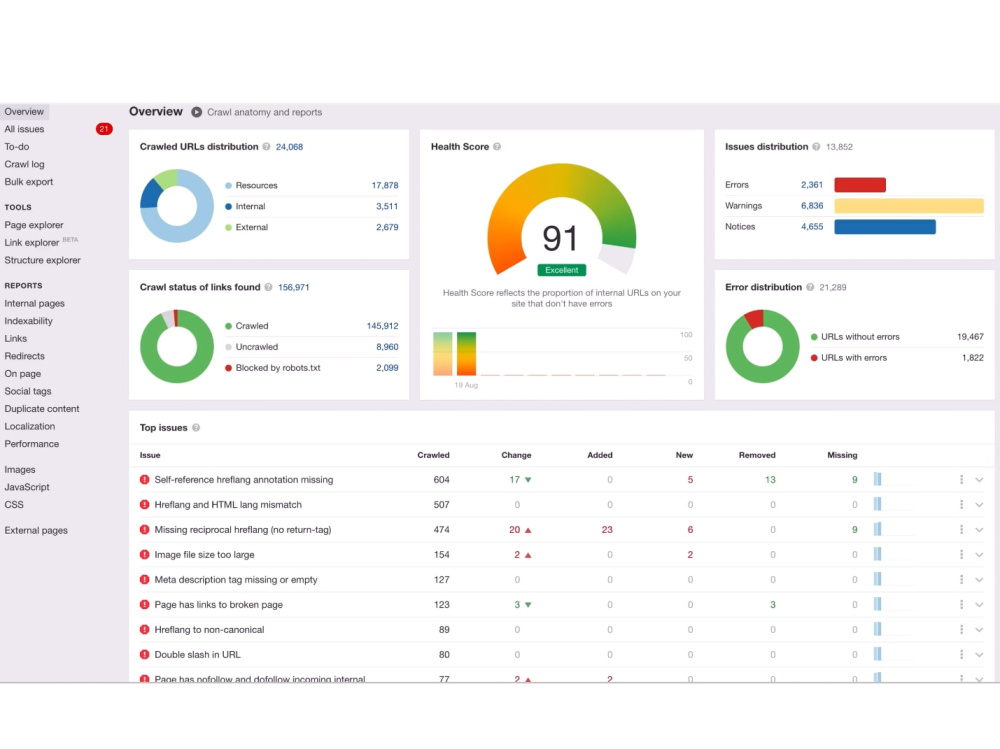Click error icon for Hreflang and HTML lang mismatch
The height and width of the screenshot is (749, 1000).
145,505
